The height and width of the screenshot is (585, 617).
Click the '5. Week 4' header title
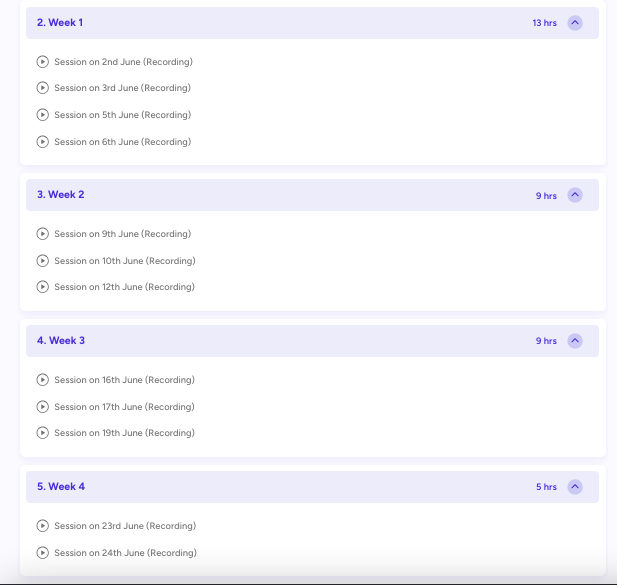coord(61,486)
